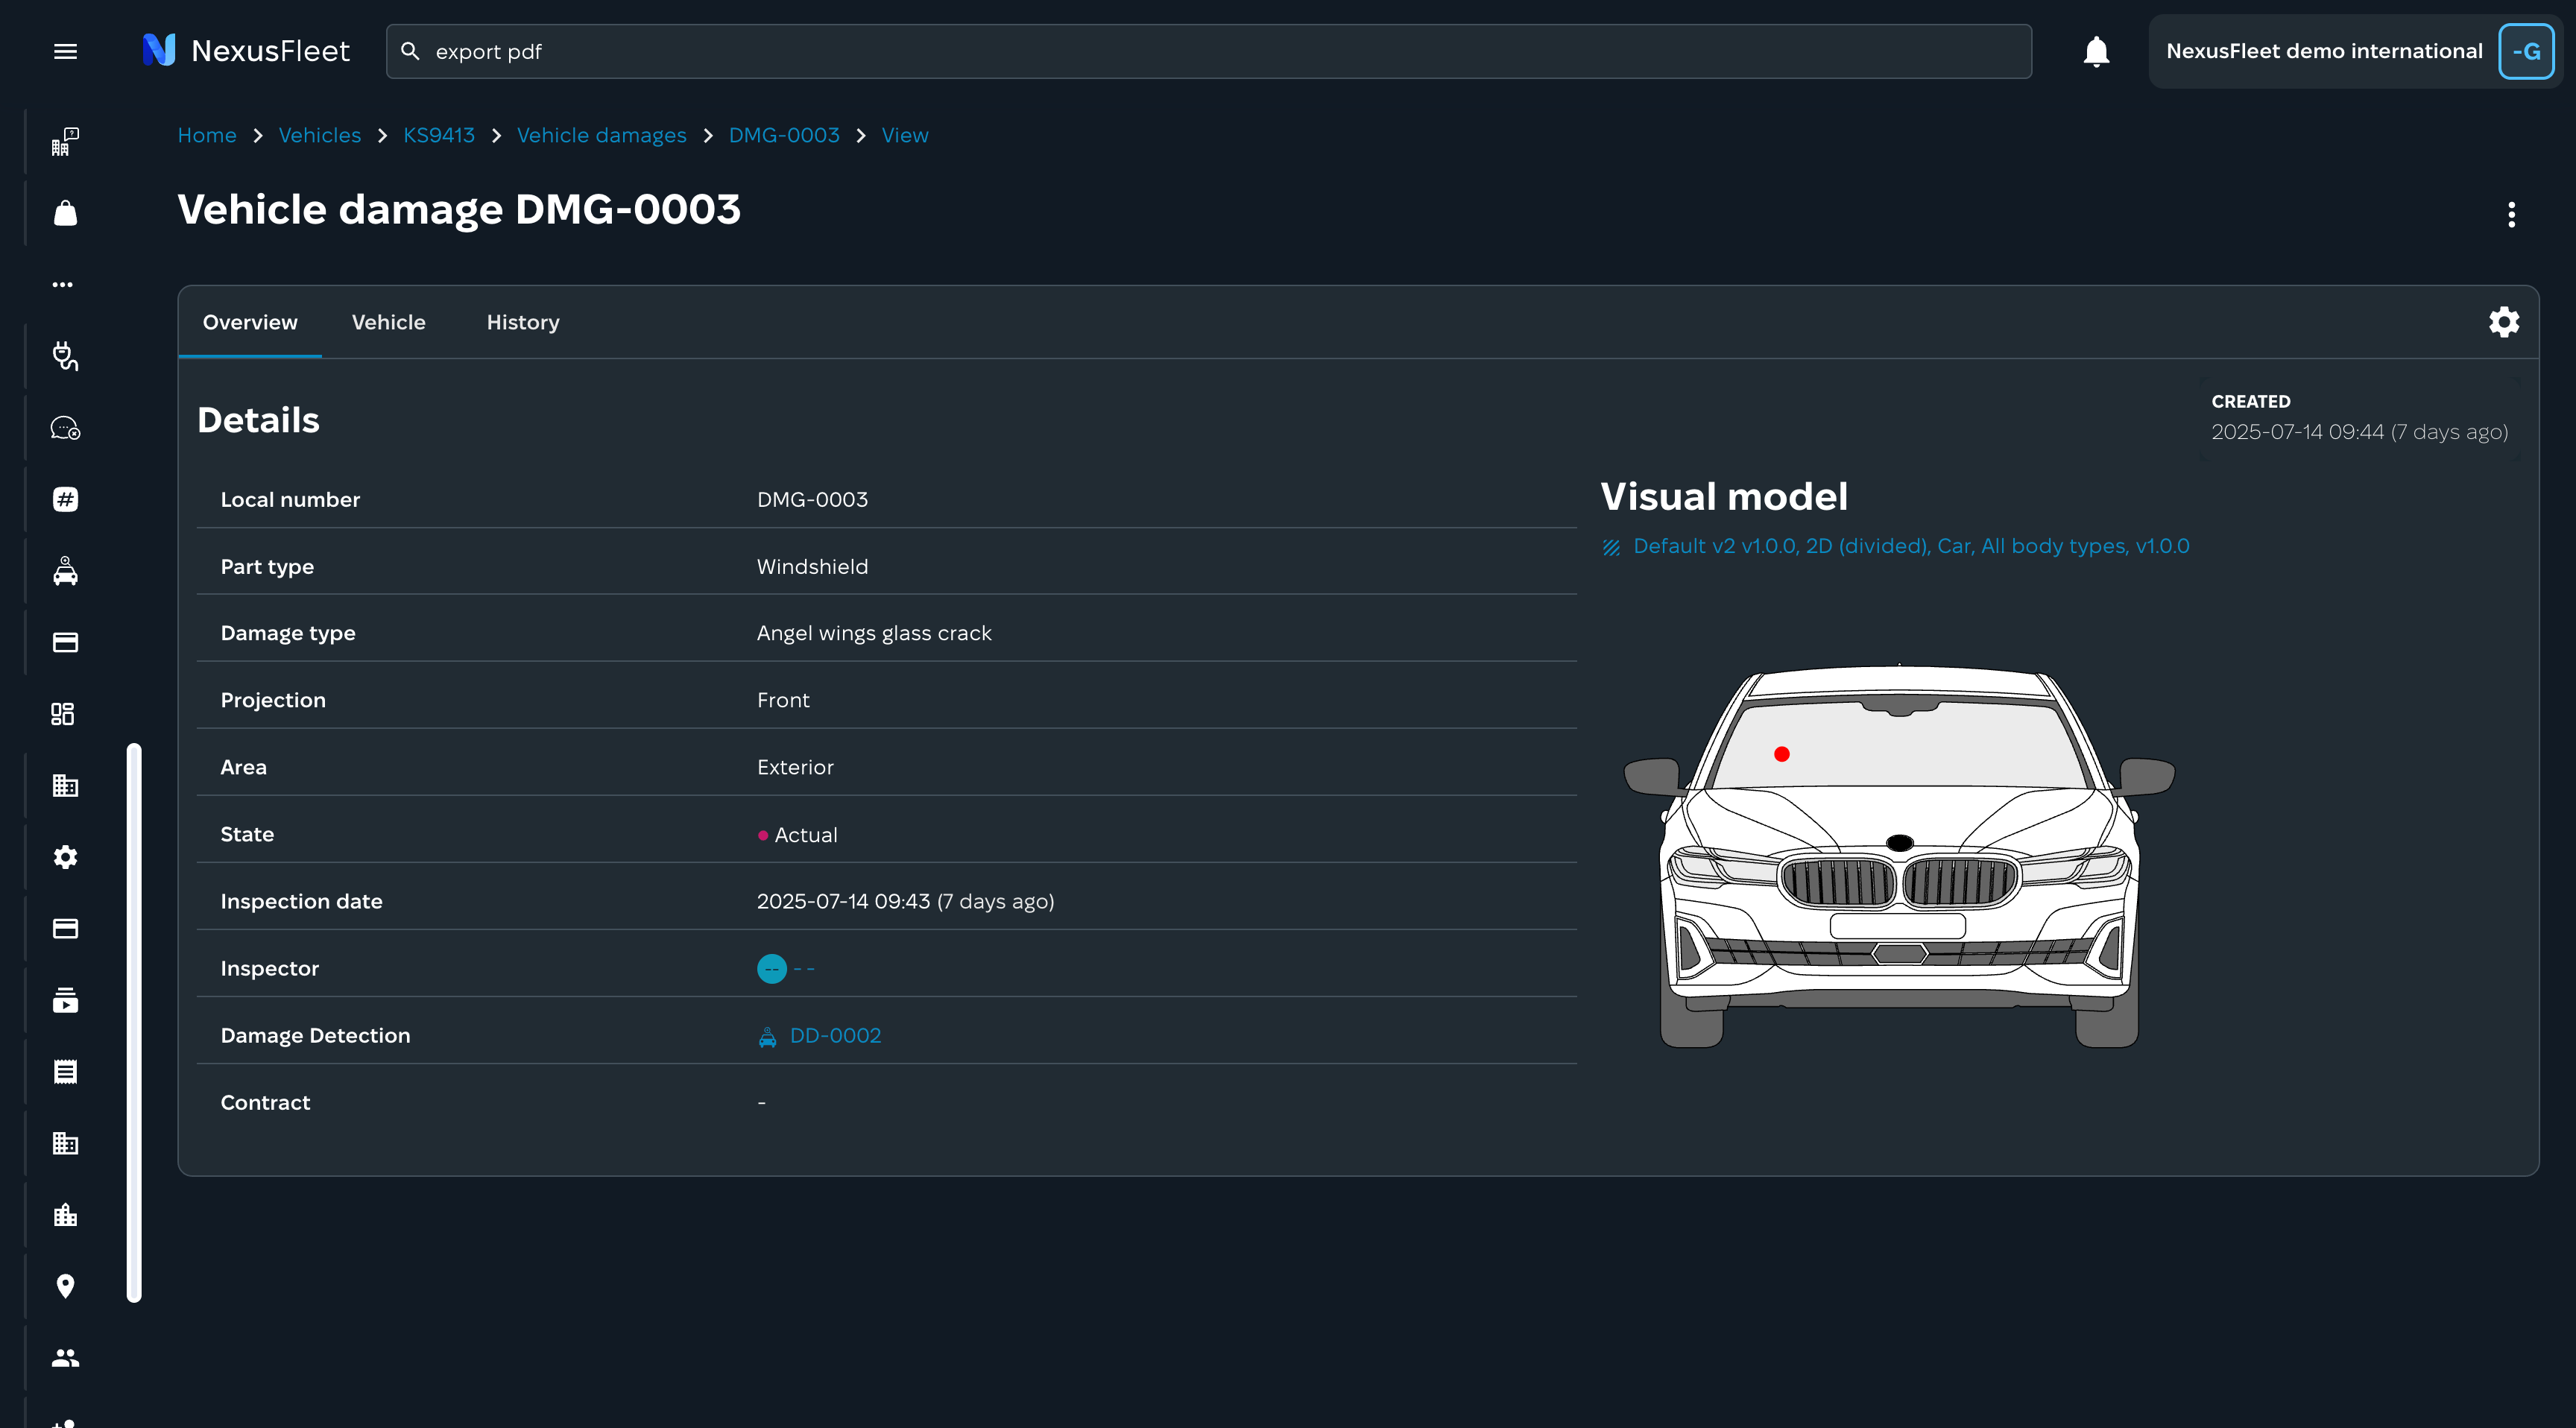
Task: Expand the sidebar ellipsis more items
Action: pyautogui.click(x=63, y=284)
